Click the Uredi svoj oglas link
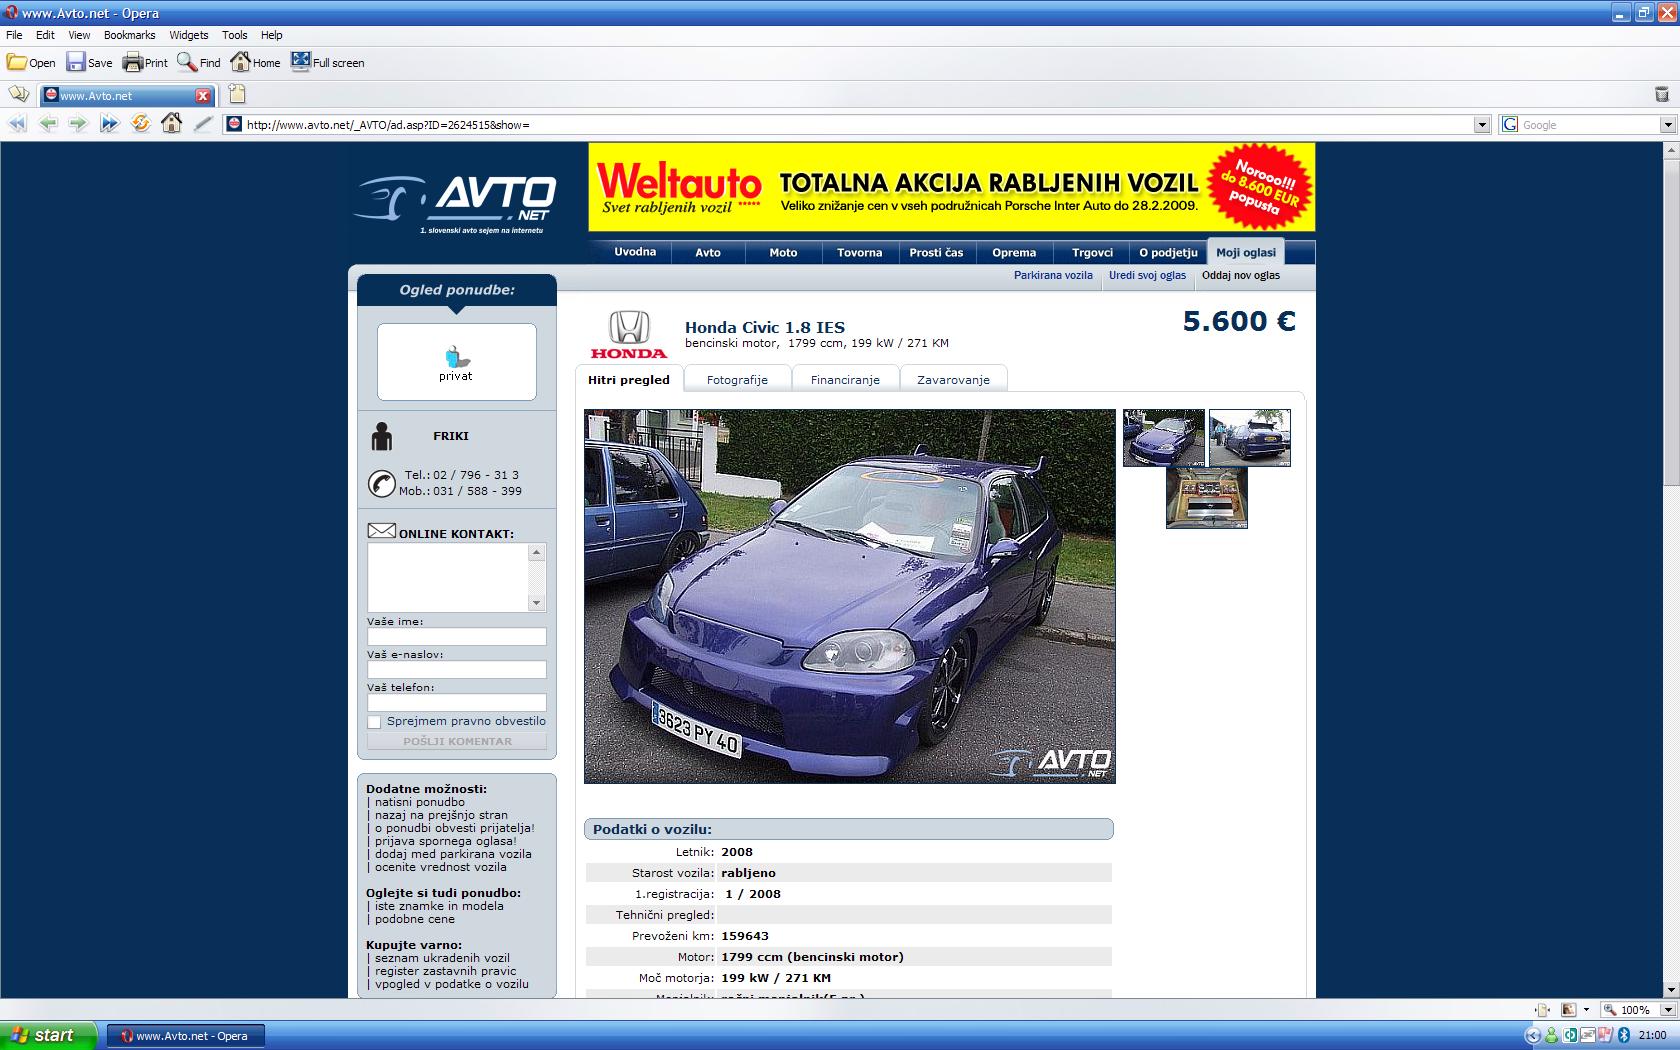The height and width of the screenshot is (1050, 1680). tap(1147, 275)
